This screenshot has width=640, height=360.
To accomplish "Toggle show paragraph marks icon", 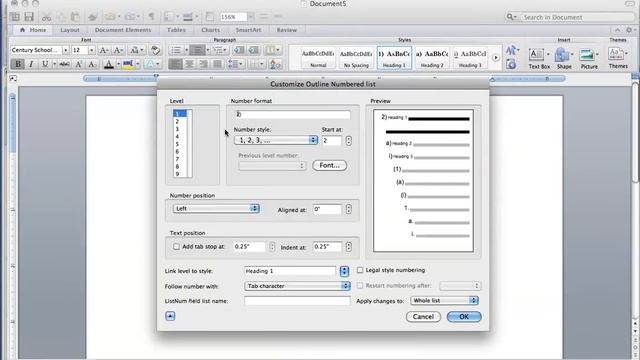I will pyautogui.click(x=151, y=17).
